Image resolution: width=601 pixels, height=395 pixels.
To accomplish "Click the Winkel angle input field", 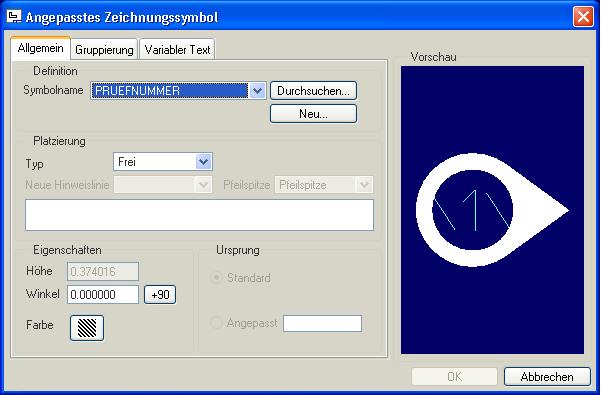I will point(103,295).
